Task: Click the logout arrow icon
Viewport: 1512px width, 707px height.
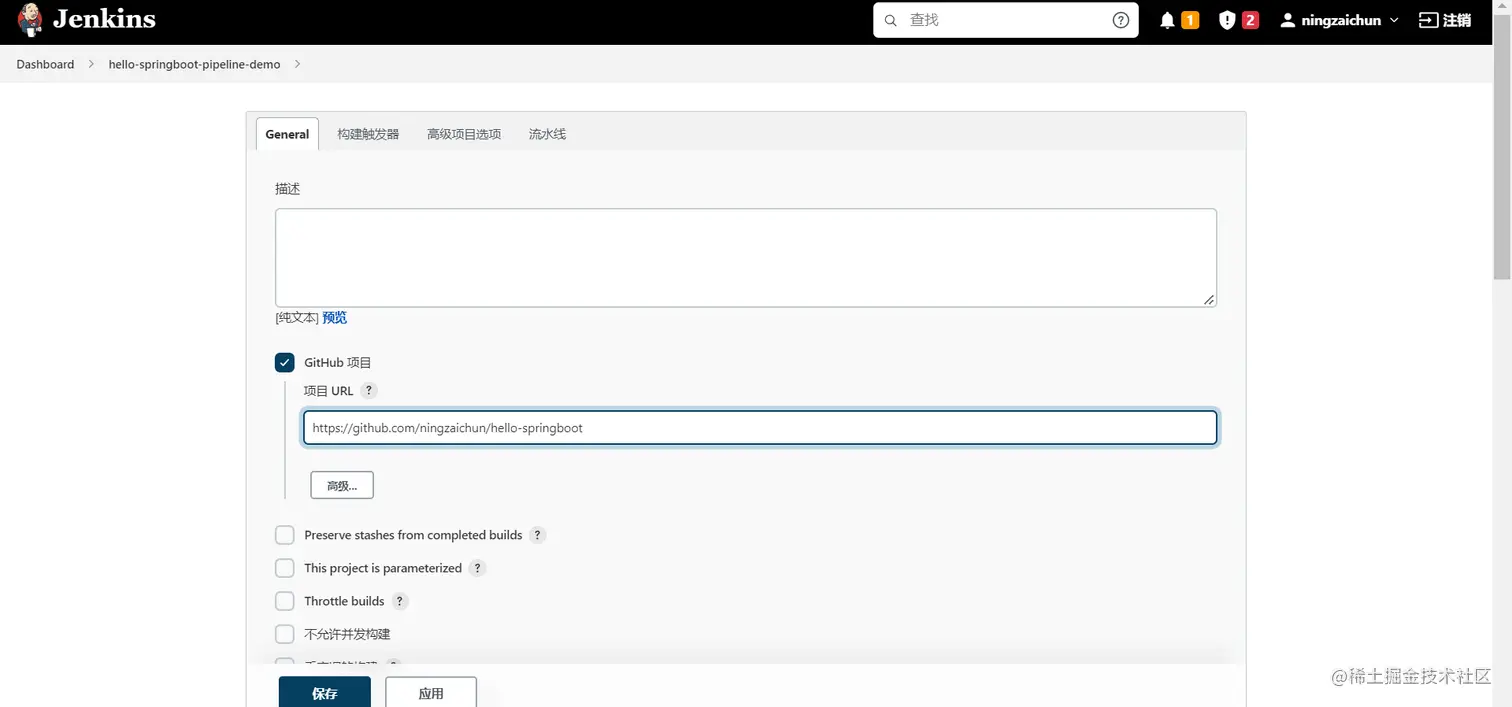Action: (x=1428, y=20)
